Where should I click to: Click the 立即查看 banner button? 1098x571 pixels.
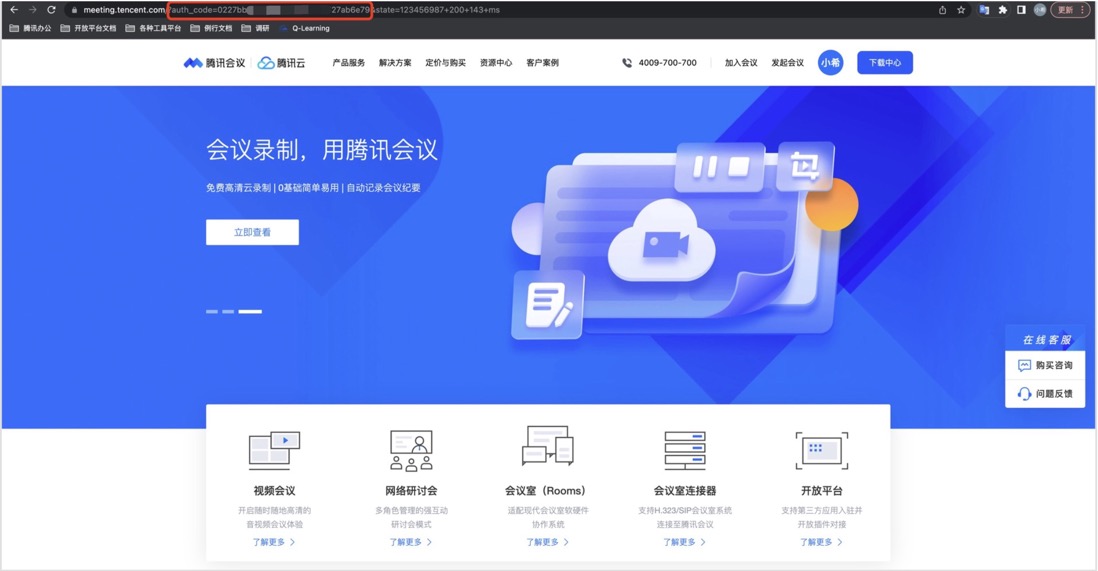(252, 232)
